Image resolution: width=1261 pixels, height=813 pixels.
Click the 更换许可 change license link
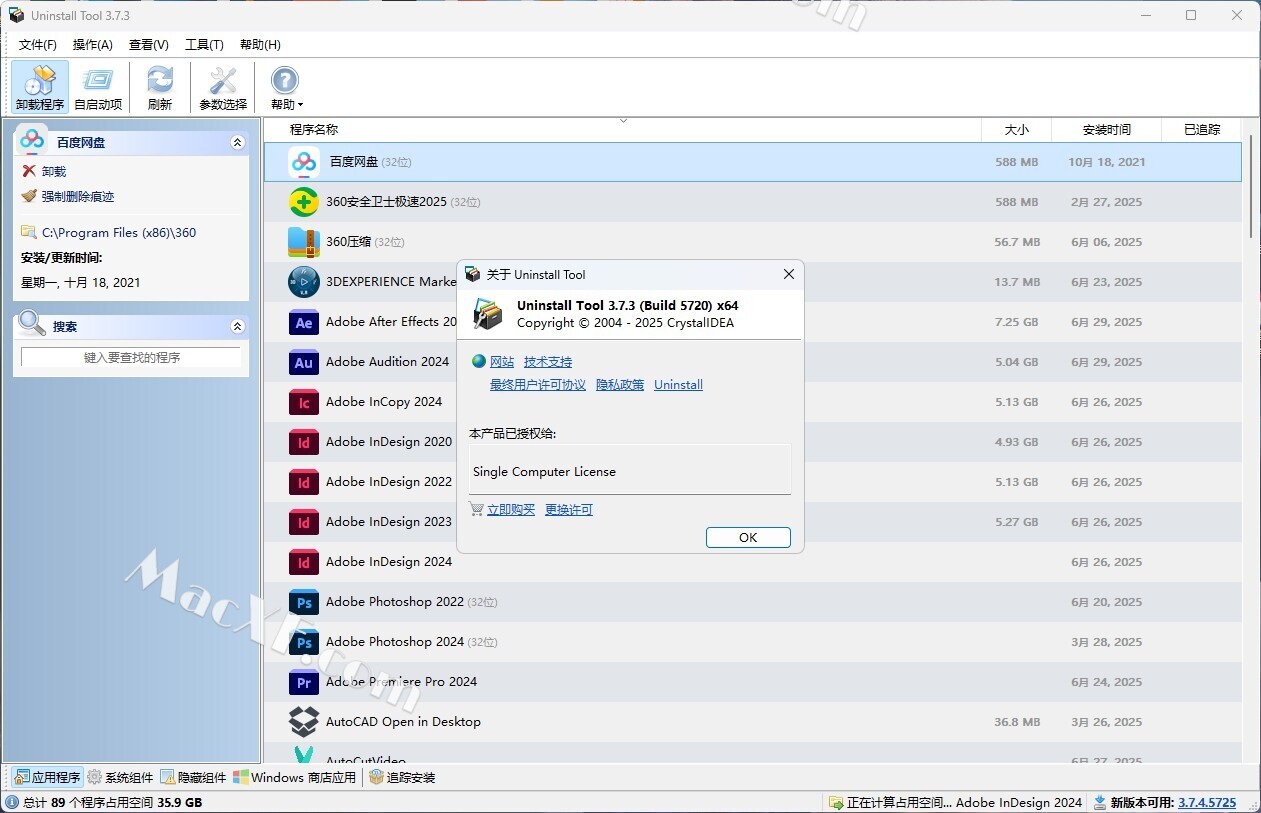pyautogui.click(x=569, y=510)
